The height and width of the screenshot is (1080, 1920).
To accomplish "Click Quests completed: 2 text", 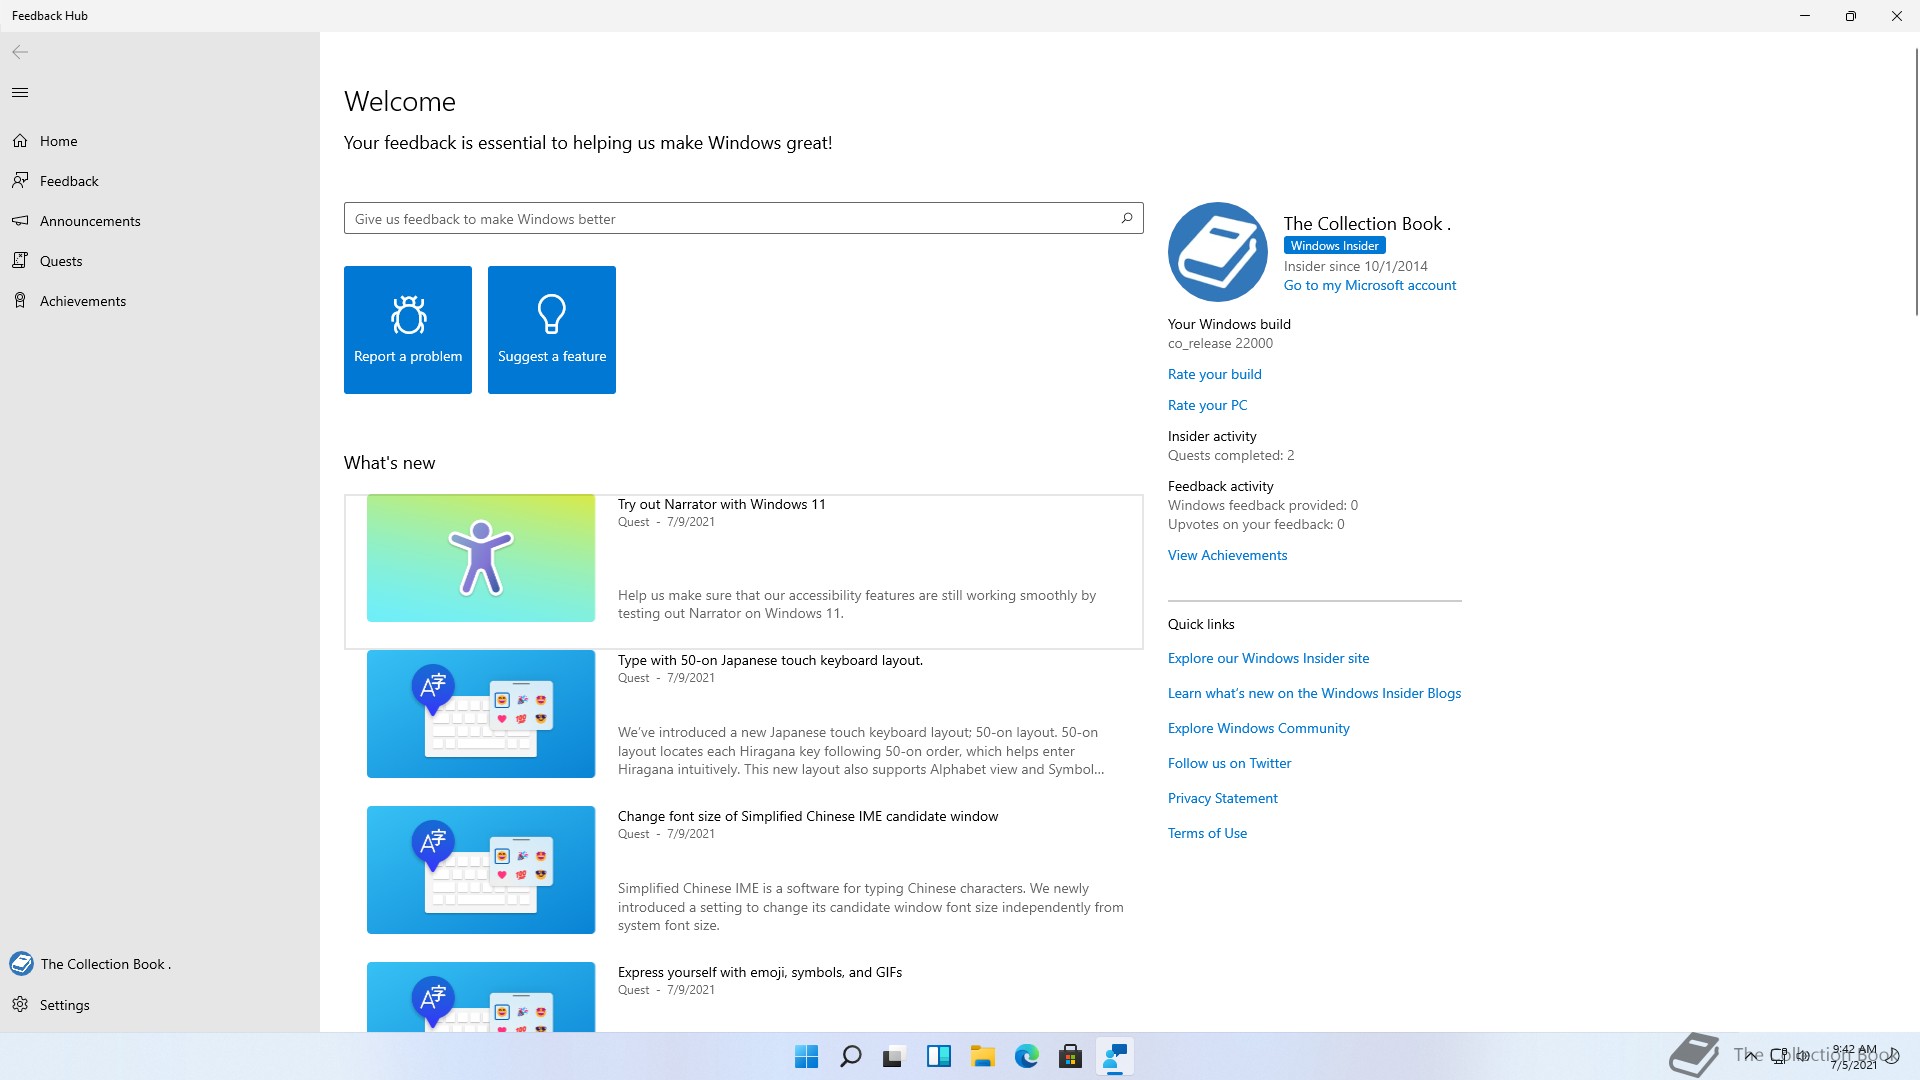I will click(x=1231, y=455).
